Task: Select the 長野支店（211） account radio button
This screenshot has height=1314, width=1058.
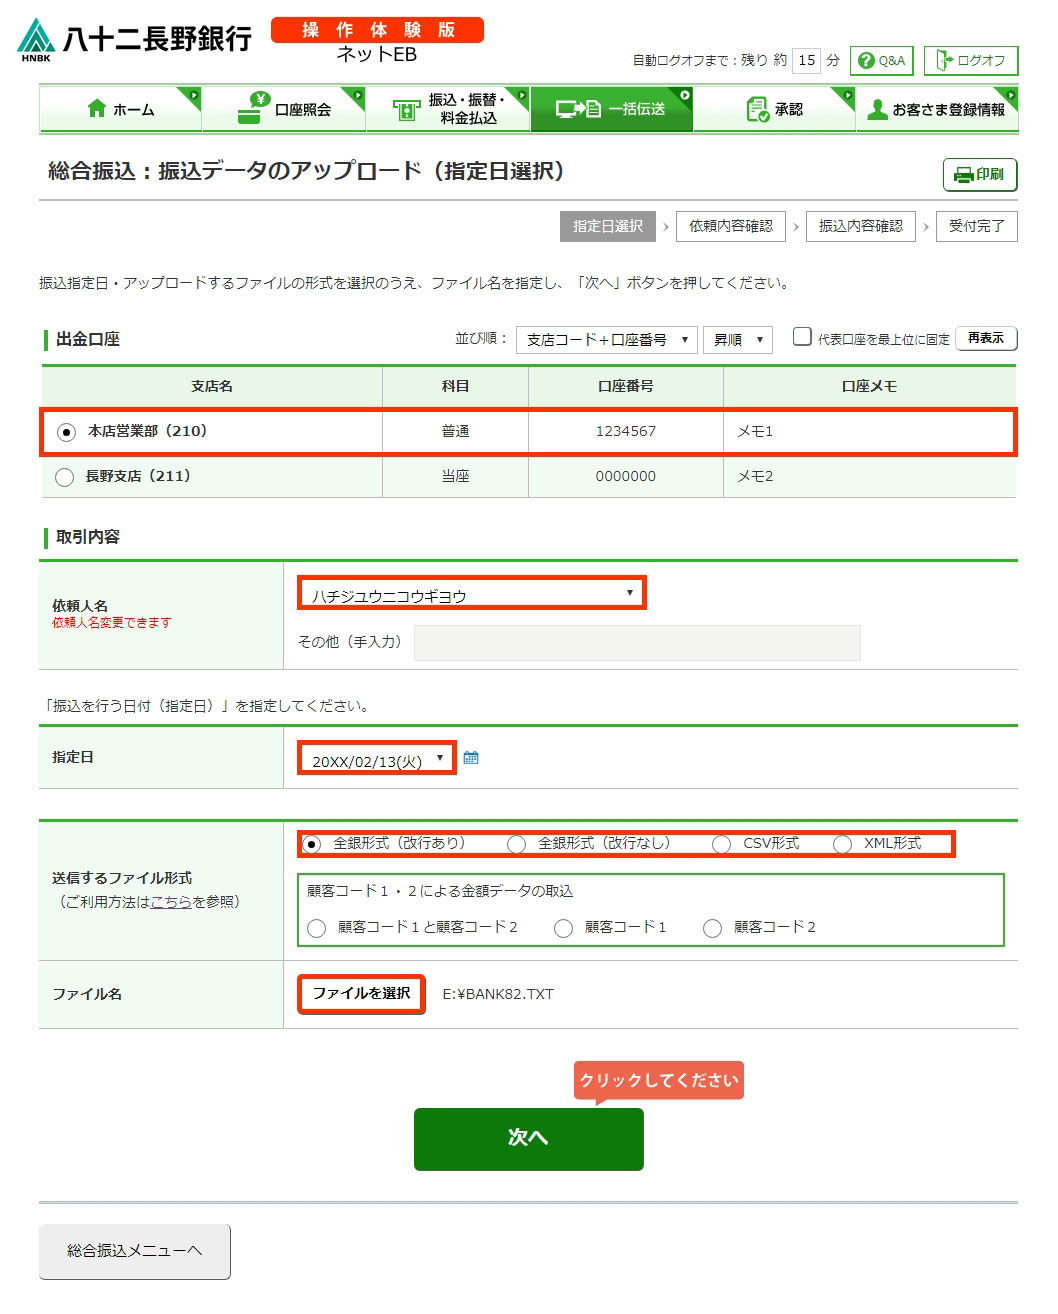Action: [65, 477]
